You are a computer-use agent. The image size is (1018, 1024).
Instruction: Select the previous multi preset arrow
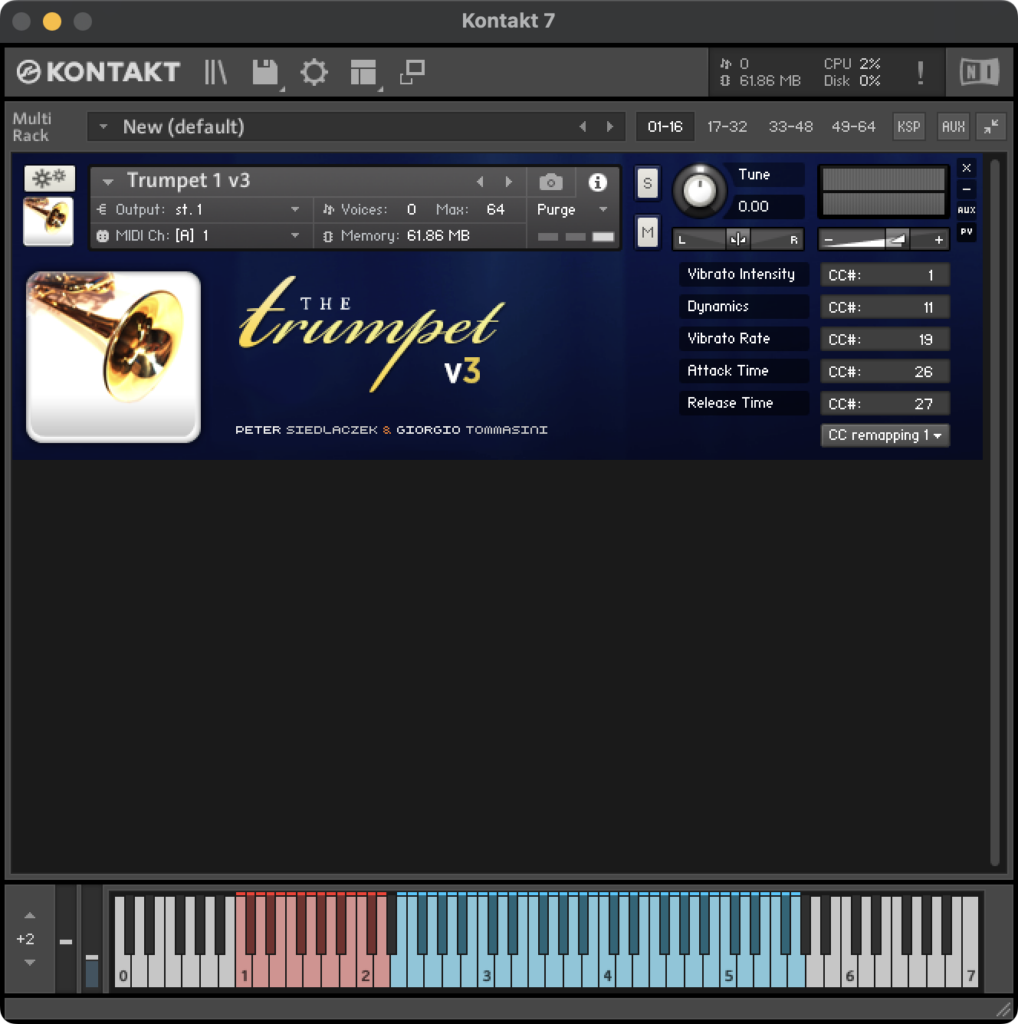[582, 127]
